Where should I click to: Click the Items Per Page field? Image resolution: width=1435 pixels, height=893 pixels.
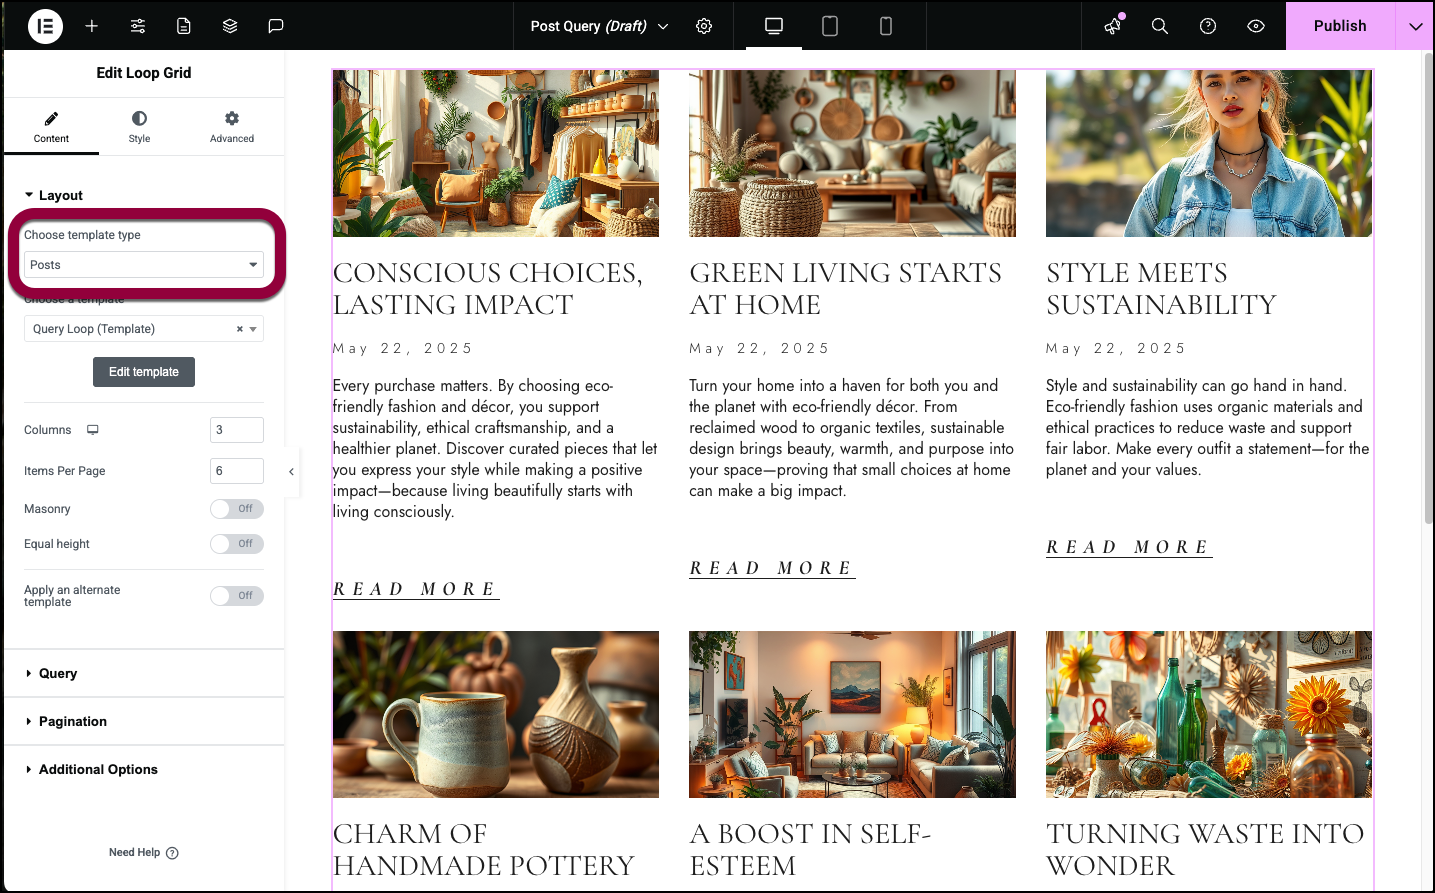tap(237, 471)
